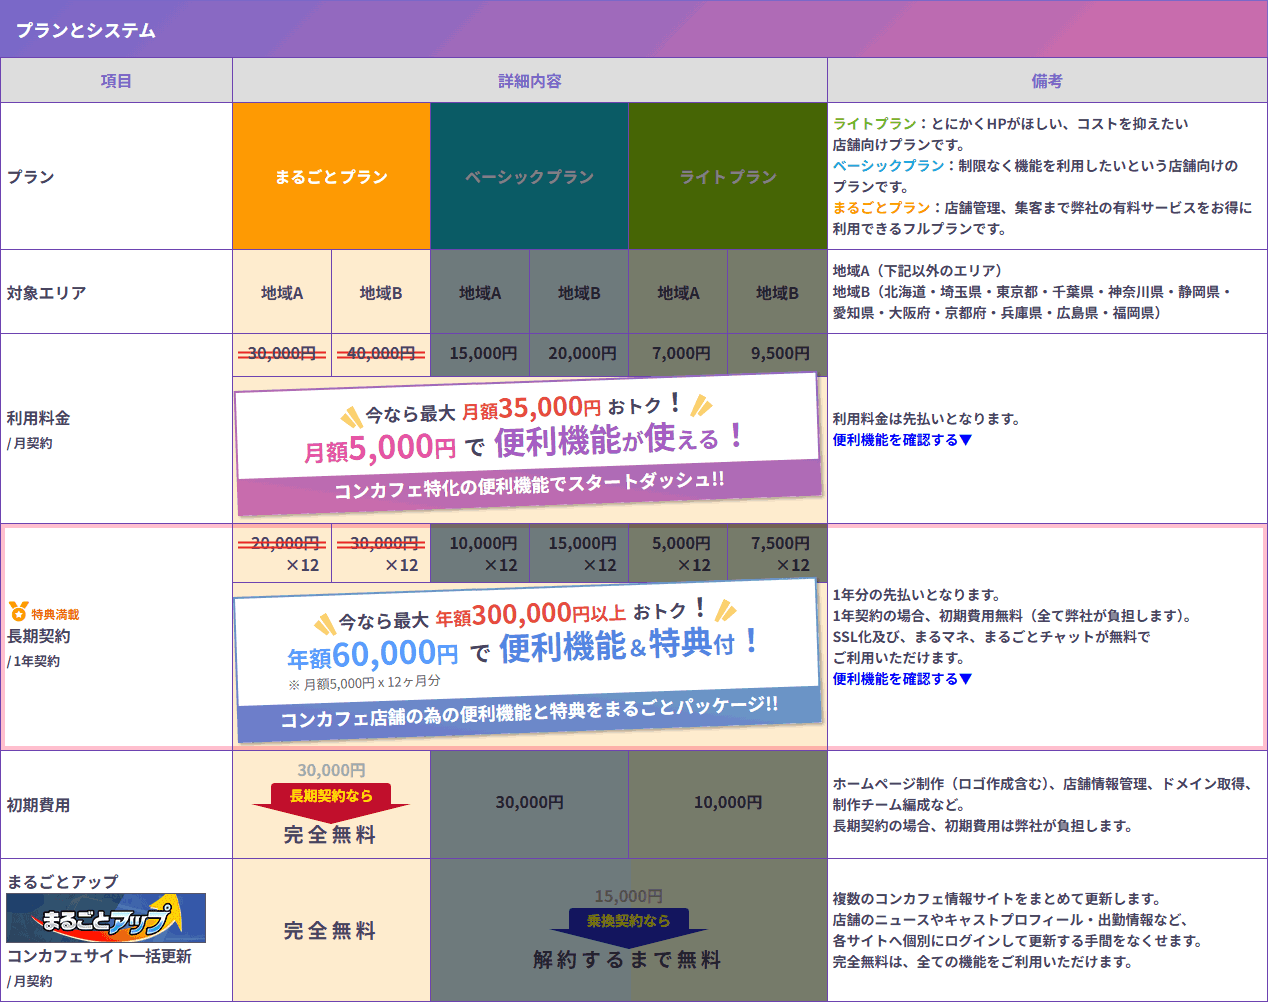Viewport: 1268px width, 1002px height.
Task: Click 解約するまで無料 text
Action: 628,960
